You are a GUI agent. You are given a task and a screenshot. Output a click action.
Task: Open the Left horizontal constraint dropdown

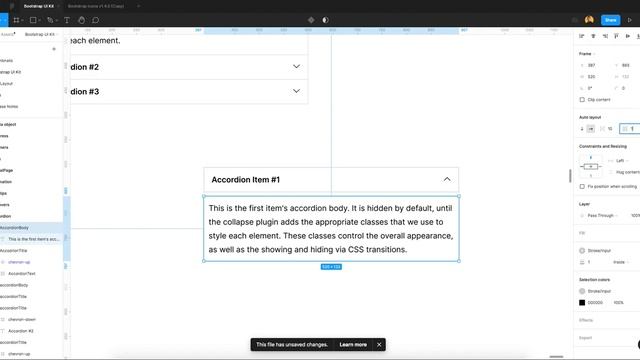[622, 161]
